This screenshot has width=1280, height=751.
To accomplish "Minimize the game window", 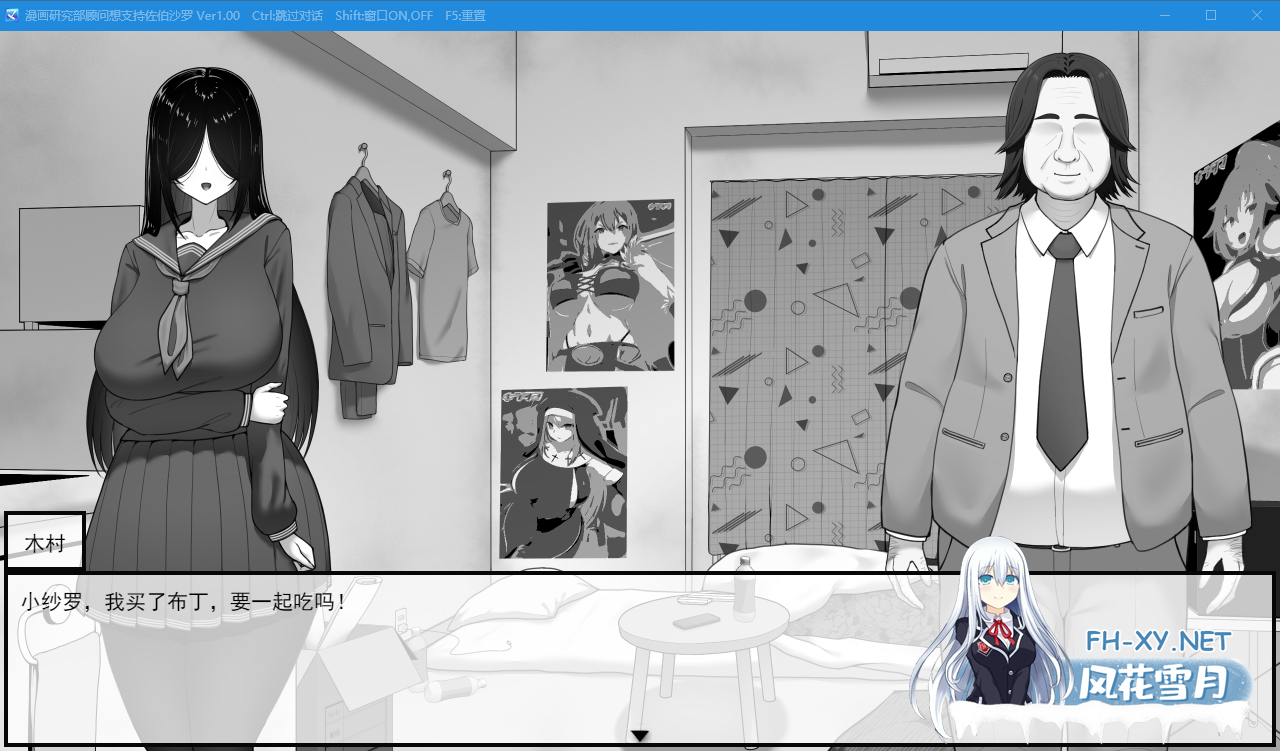I will (1165, 15).
